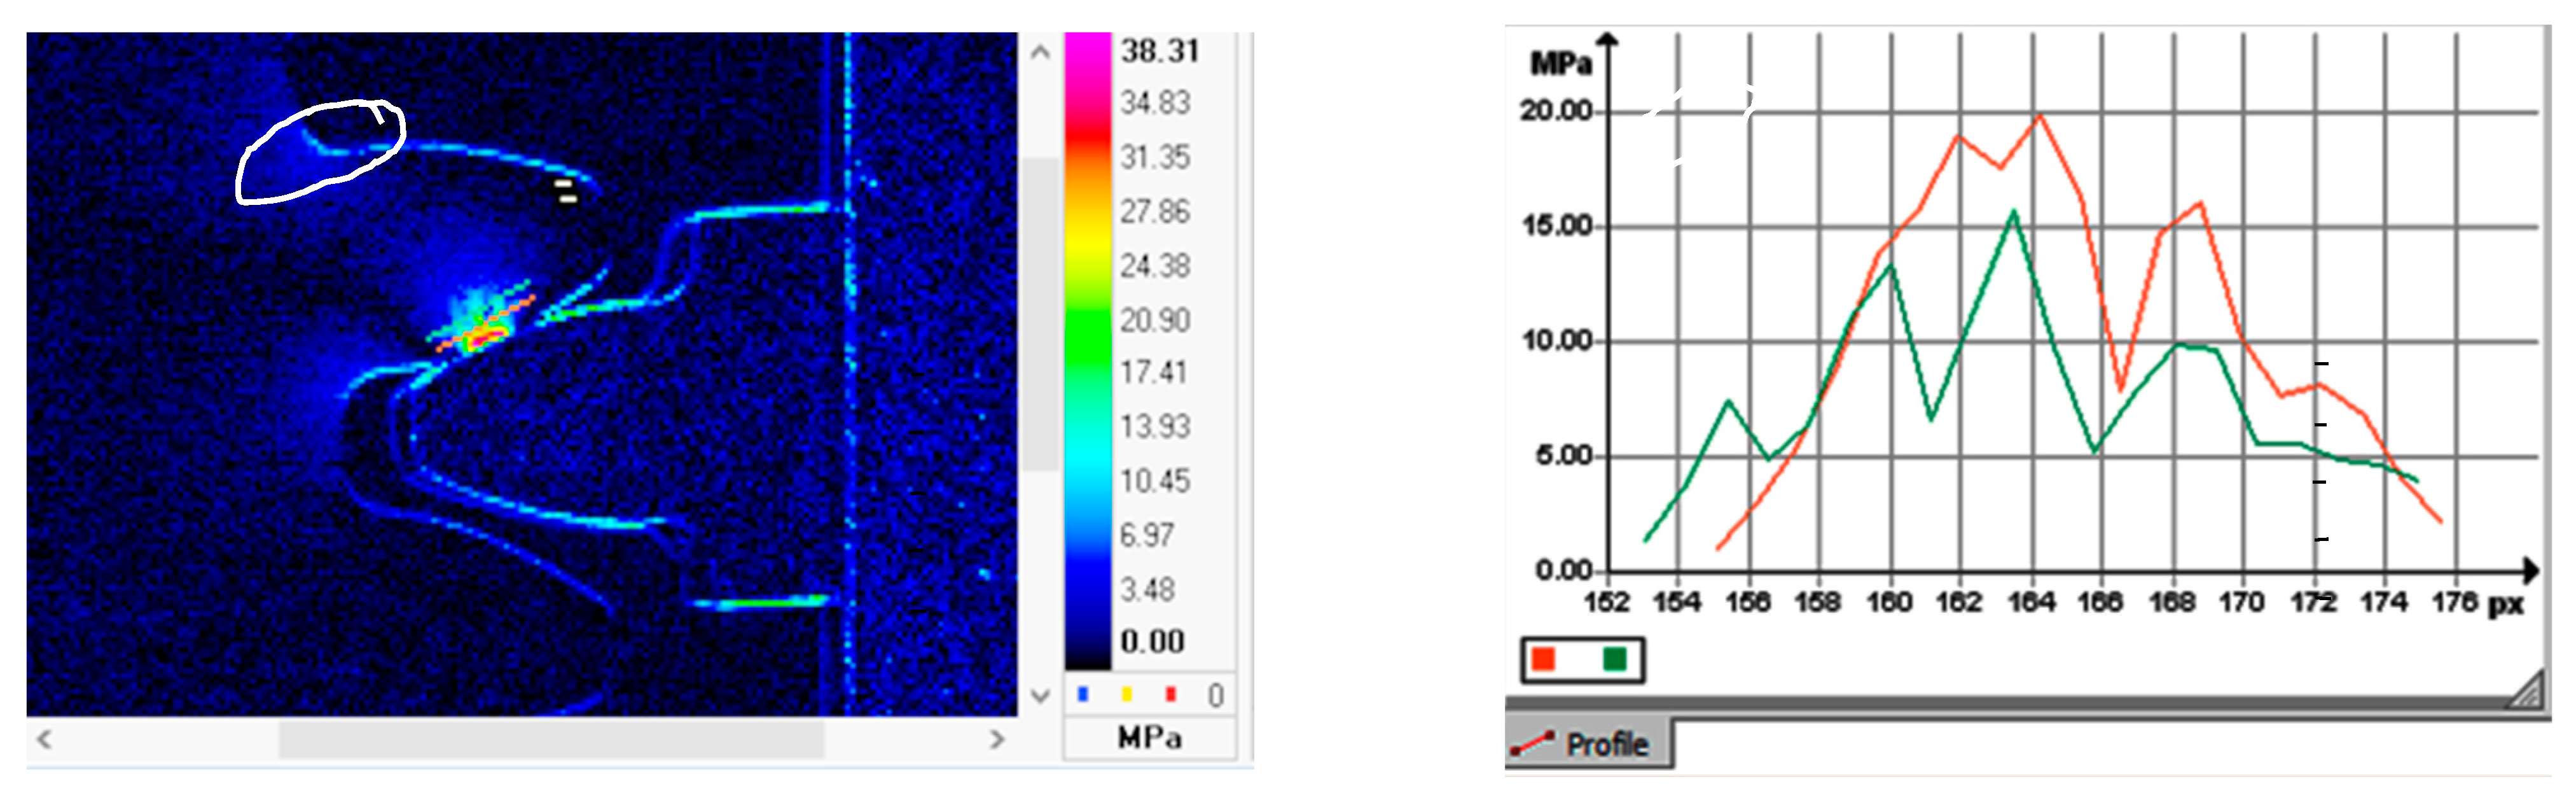Click the red profile curve peak
This screenshot has width=2576, height=800.
point(2040,116)
